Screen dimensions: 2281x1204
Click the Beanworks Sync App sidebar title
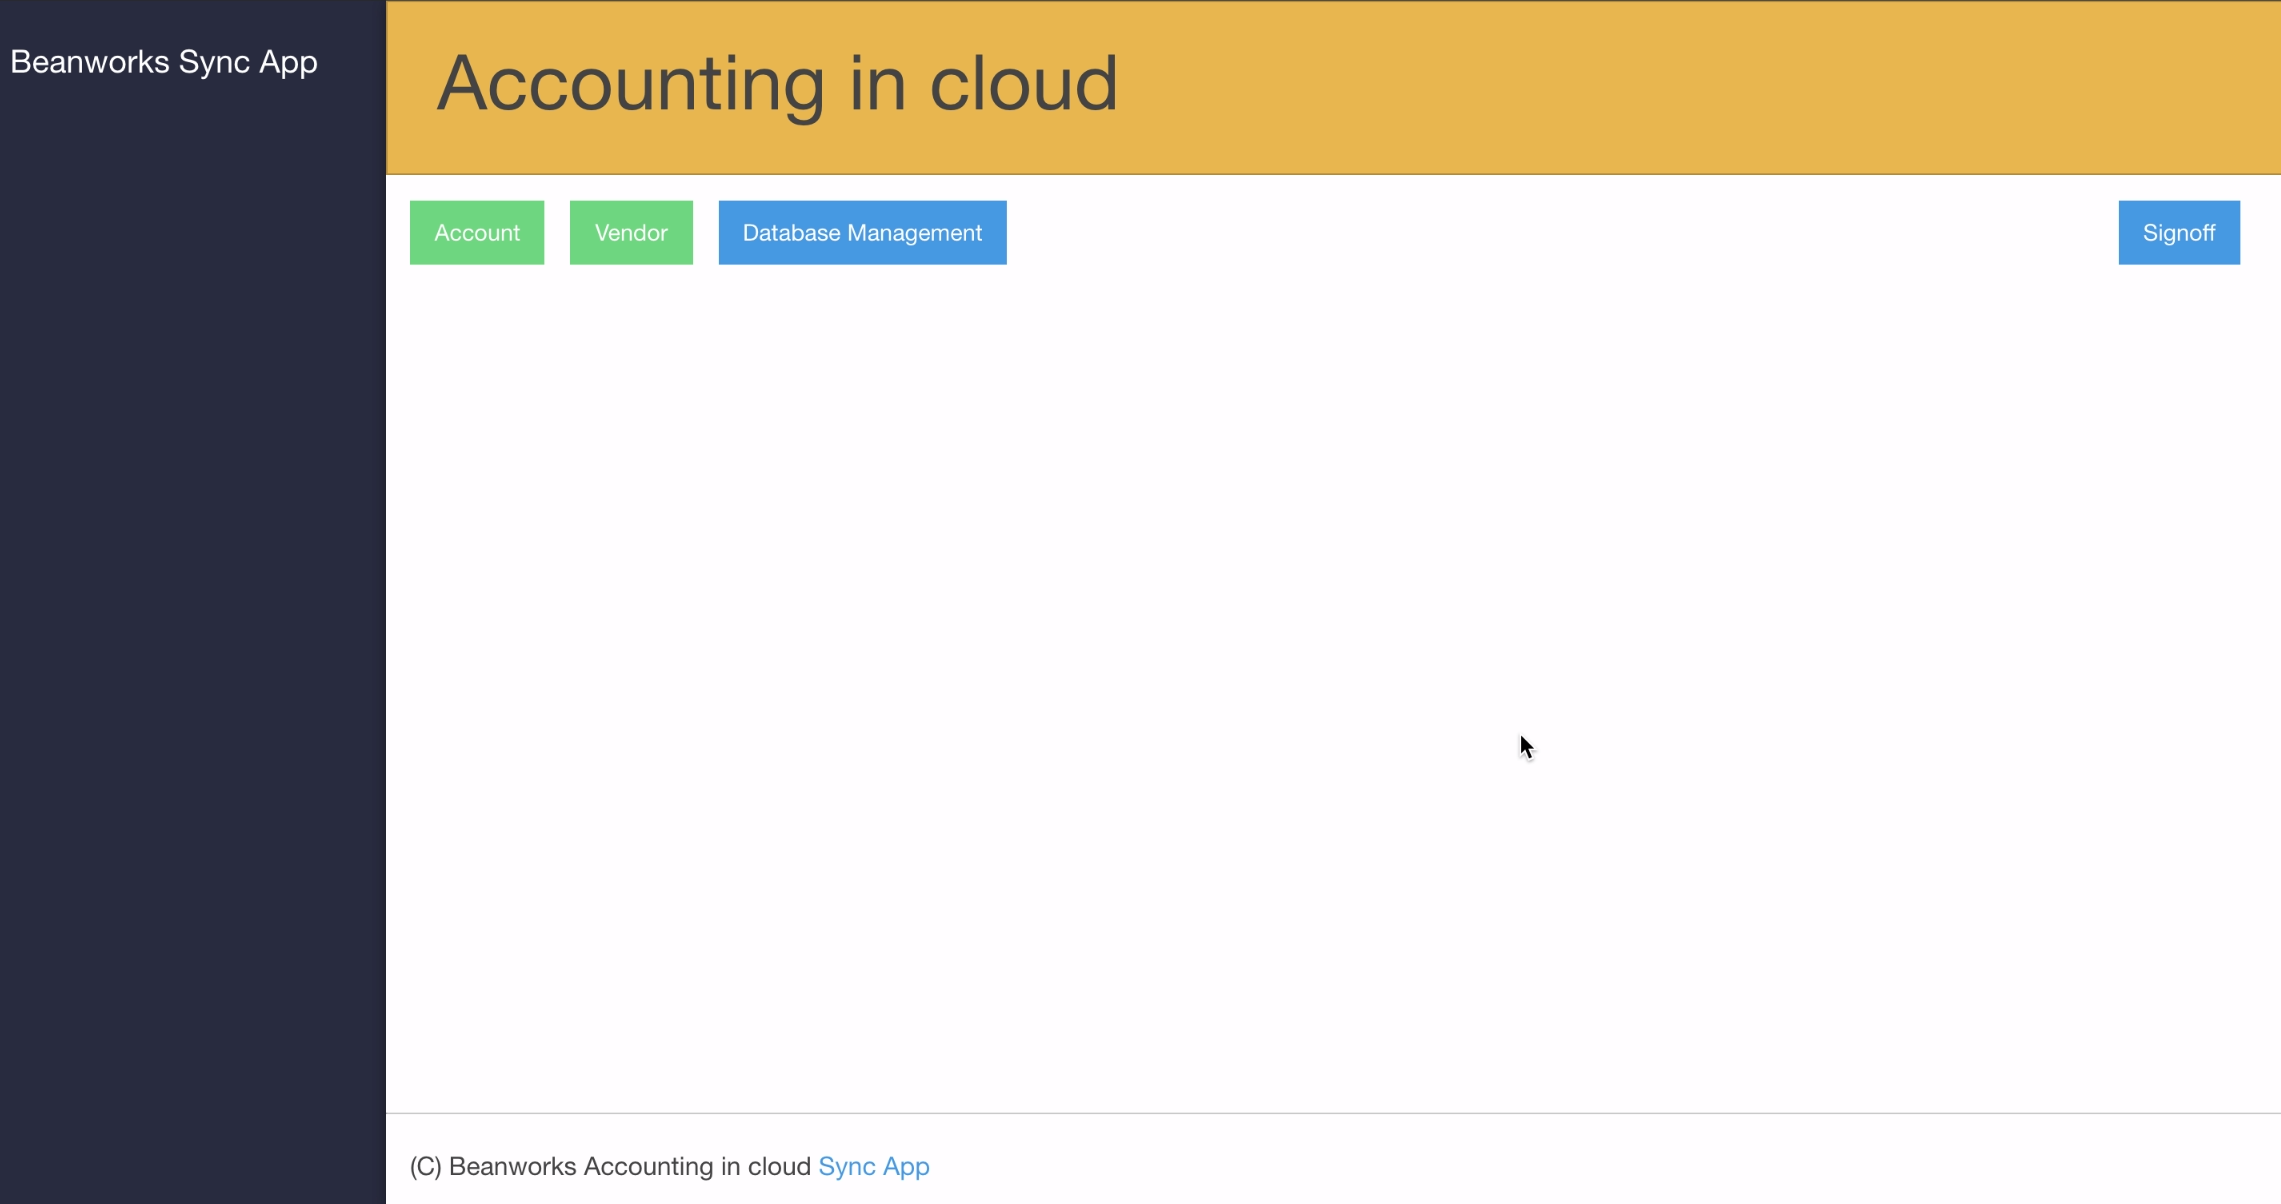[x=164, y=62]
